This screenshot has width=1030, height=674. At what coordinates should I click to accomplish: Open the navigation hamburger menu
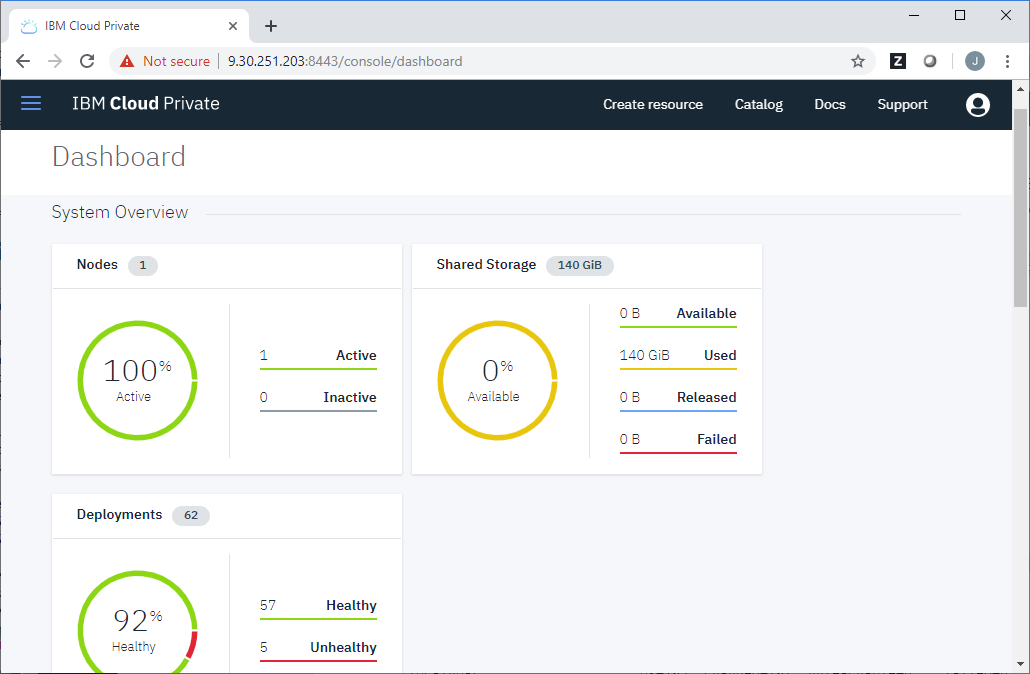click(31, 103)
